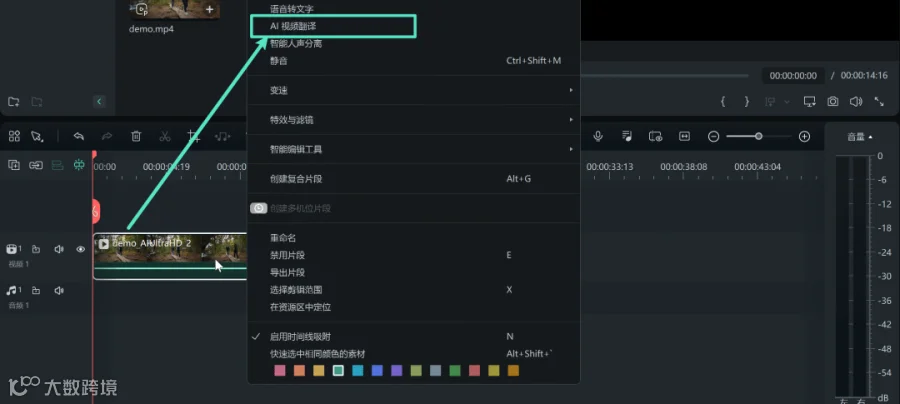The image size is (900, 404).
Task: Mute the 音频 1 audio track
Action: [59, 290]
